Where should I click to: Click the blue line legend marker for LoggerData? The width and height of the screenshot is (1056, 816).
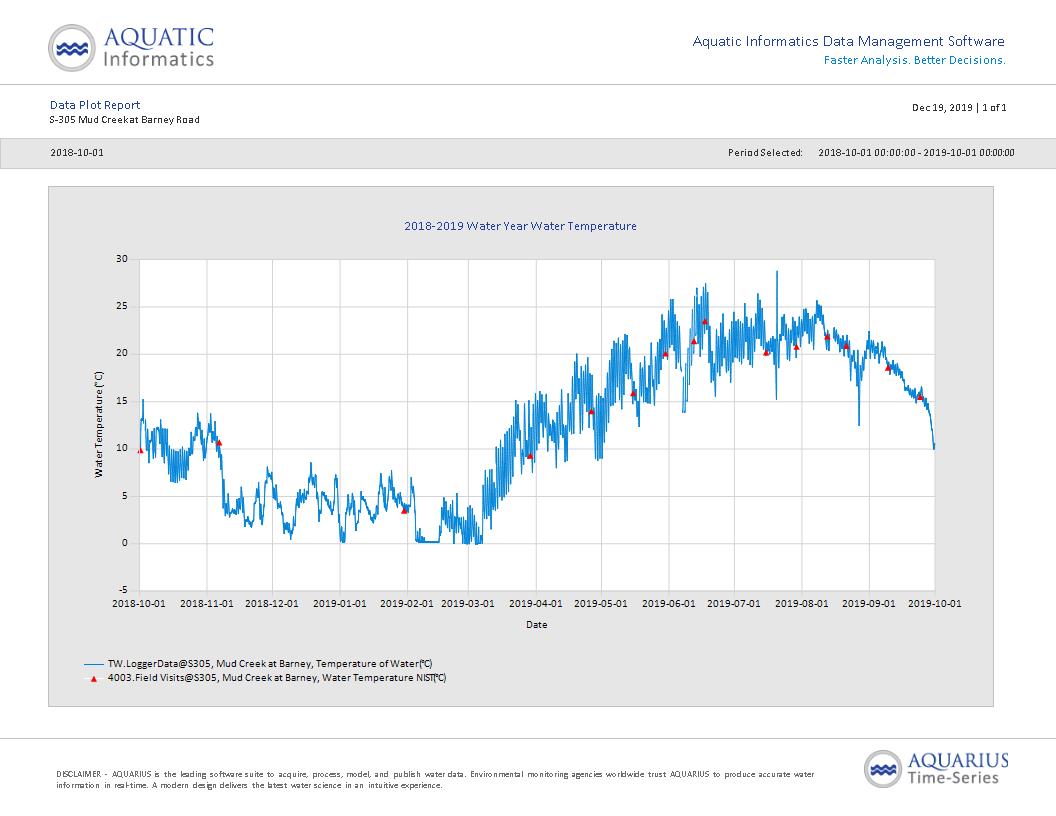pos(94,665)
